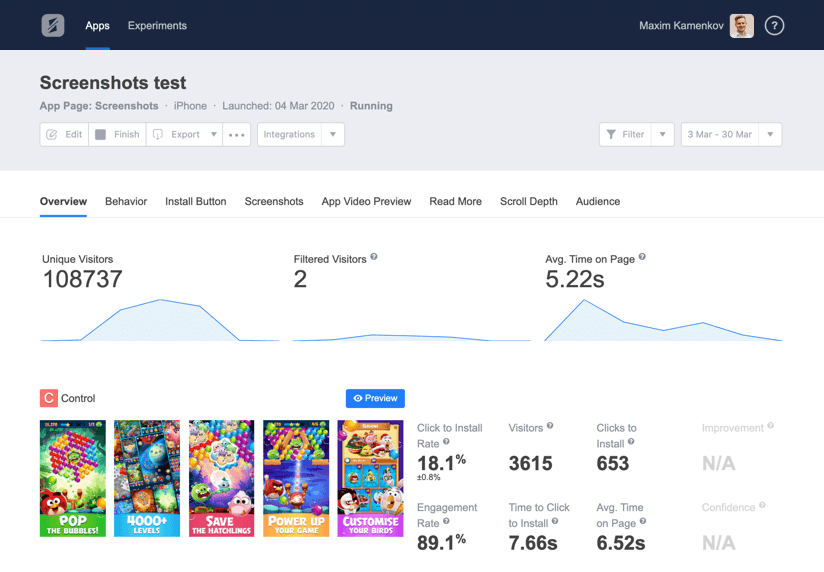The height and width of the screenshot is (572, 824).
Task: Click info icon beside Confidence
Action: coord(762,505)
